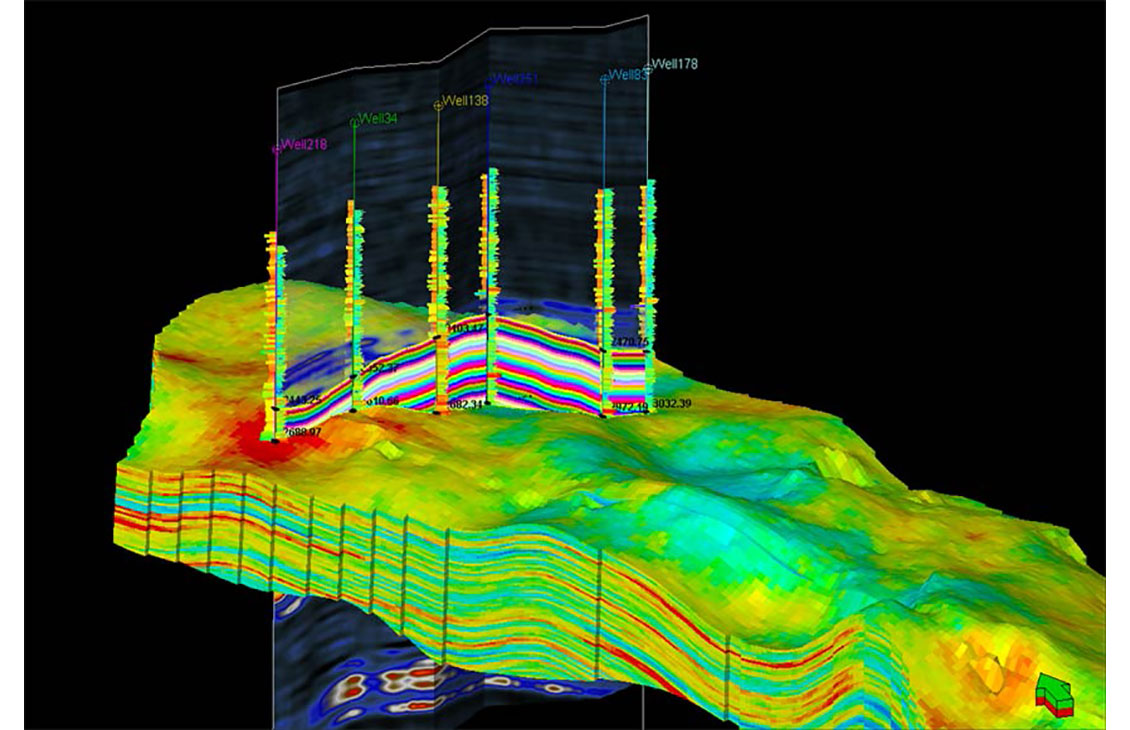Click the 2688.97 depth label below Well218
The height and width of the screenshot is (730, 1130).
pos(302,433)
